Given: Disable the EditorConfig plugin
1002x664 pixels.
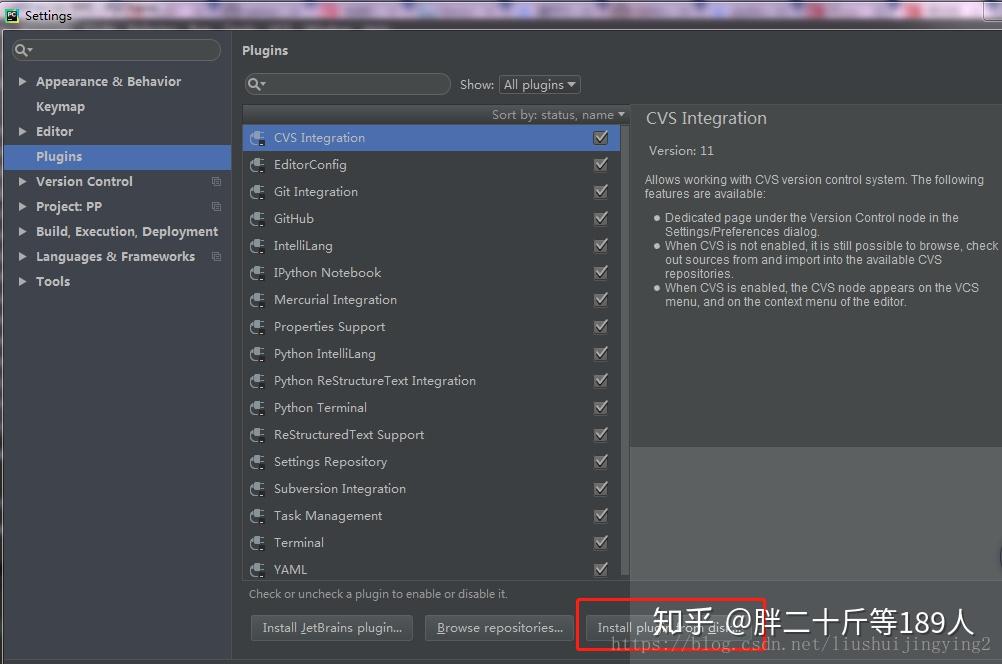Looking at the screenshot, I should [x=600, y=164].
